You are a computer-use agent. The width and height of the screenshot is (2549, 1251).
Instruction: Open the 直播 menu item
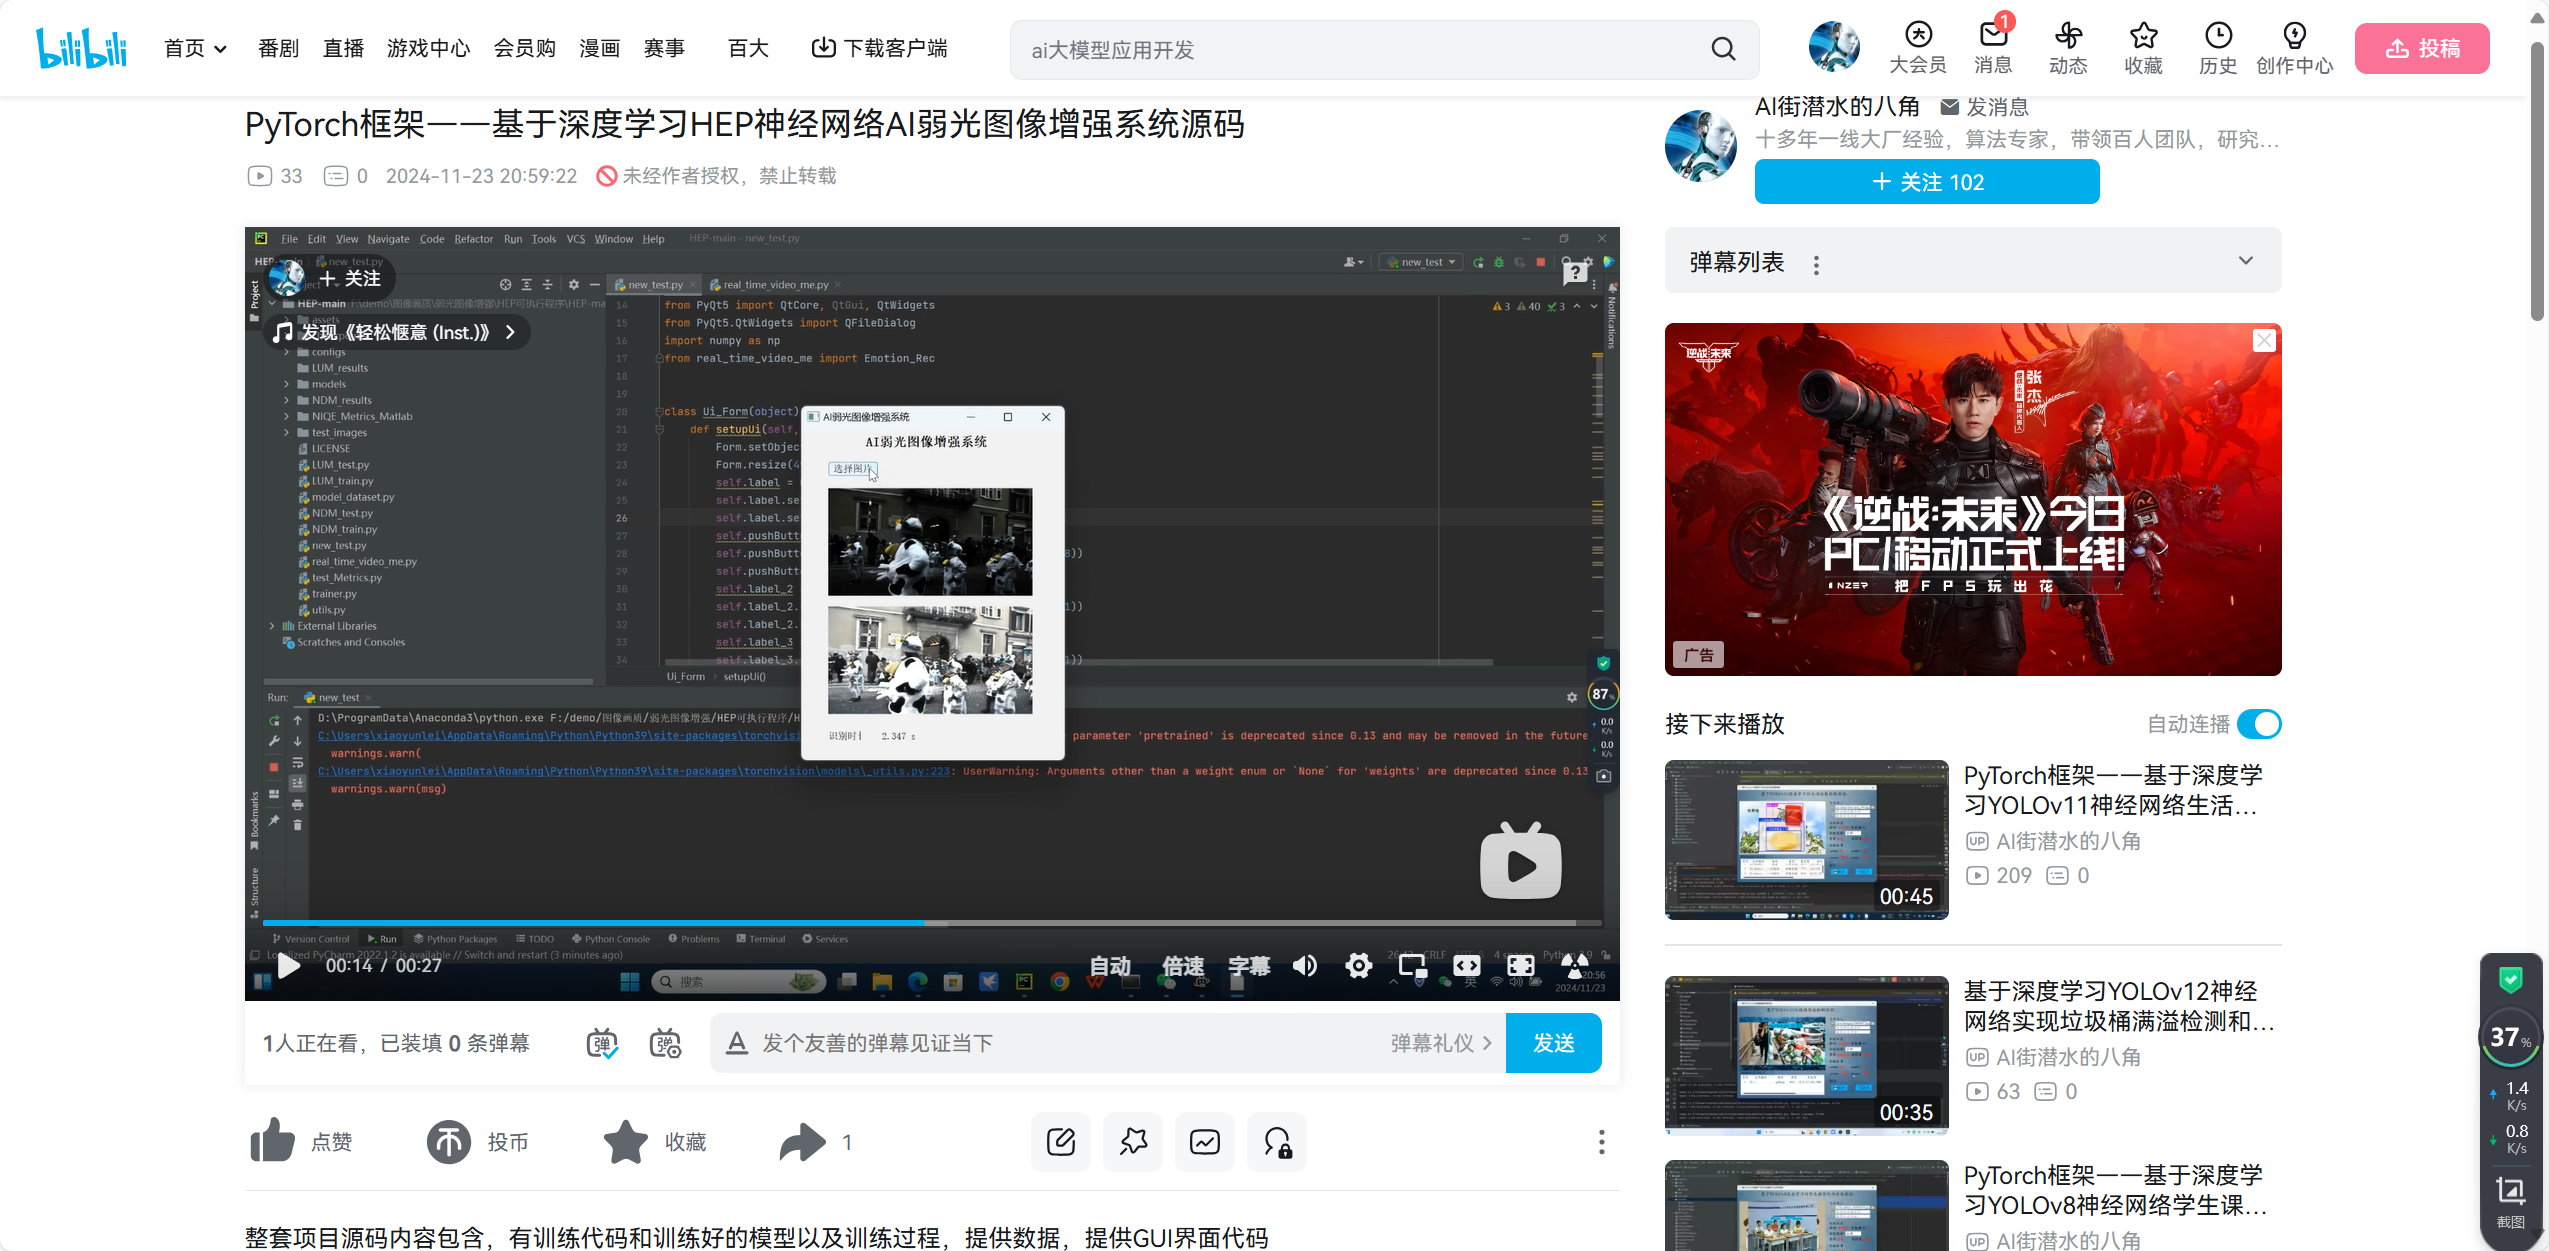(x=343, y=47)
